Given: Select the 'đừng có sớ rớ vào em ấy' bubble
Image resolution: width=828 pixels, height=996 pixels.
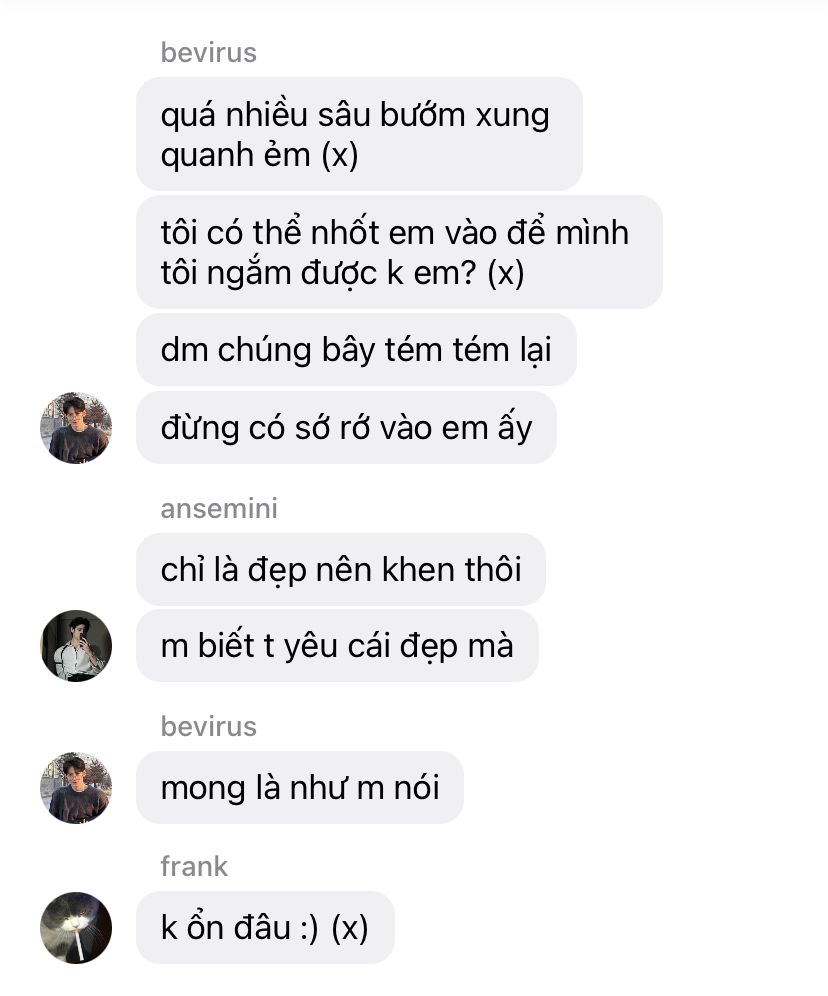Looking at the screenshot, I should point(346,427).
